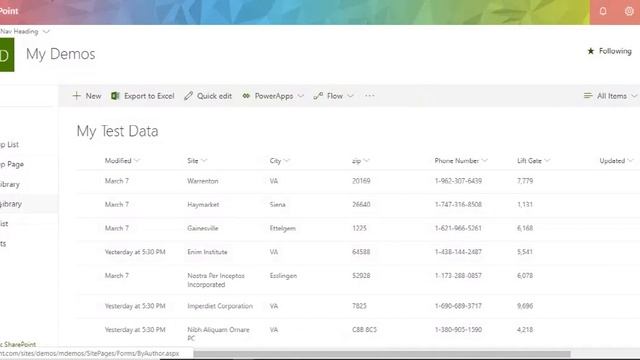Click the Nibh Aliquam Ornare PC cell
This screenshot has height=360, width=640.
(x=218, y=334)
